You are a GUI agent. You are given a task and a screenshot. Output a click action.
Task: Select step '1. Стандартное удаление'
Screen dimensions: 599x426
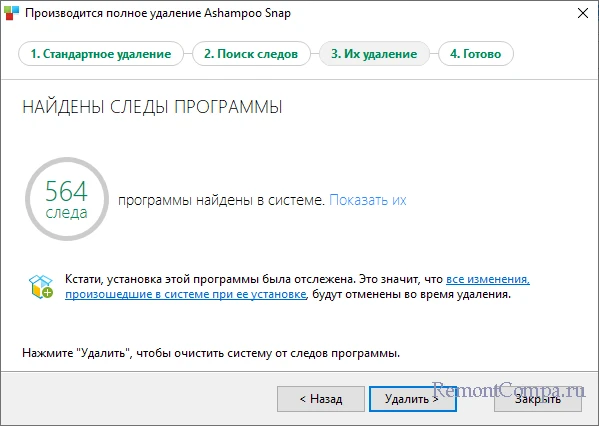(x=101, y=54)
